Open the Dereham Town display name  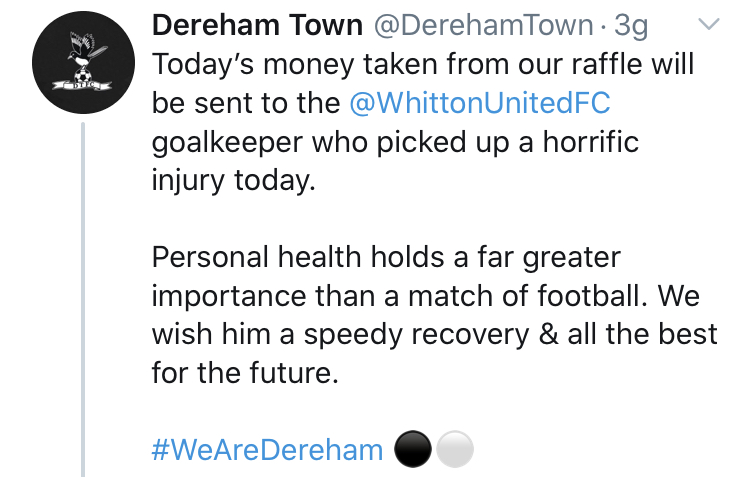258,25
